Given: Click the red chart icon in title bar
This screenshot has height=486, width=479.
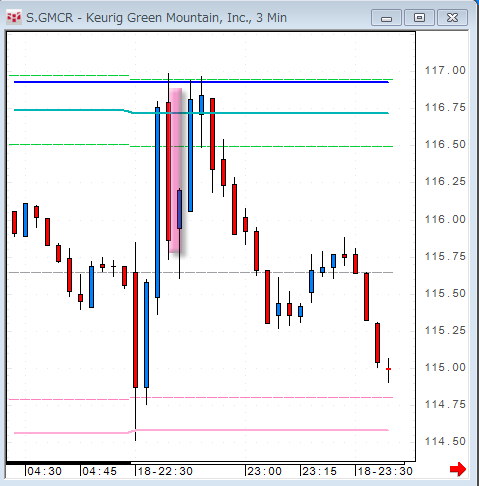Looking at the screenshot, I should (x=14, y=17).
